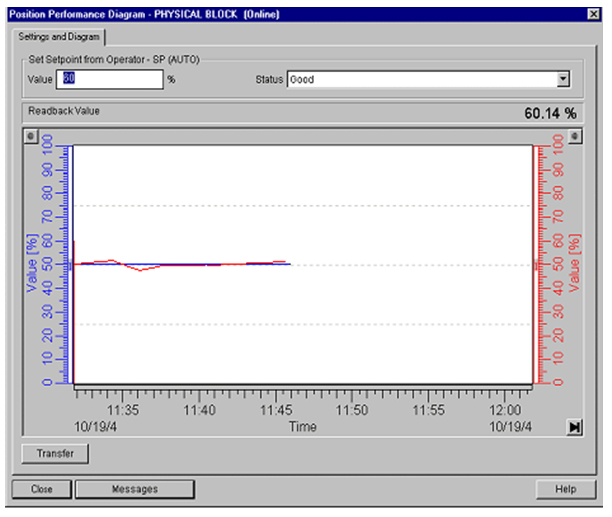Click the 11:40 time axis label
This screenshot has height=517, width=612.
pos(199,410)
